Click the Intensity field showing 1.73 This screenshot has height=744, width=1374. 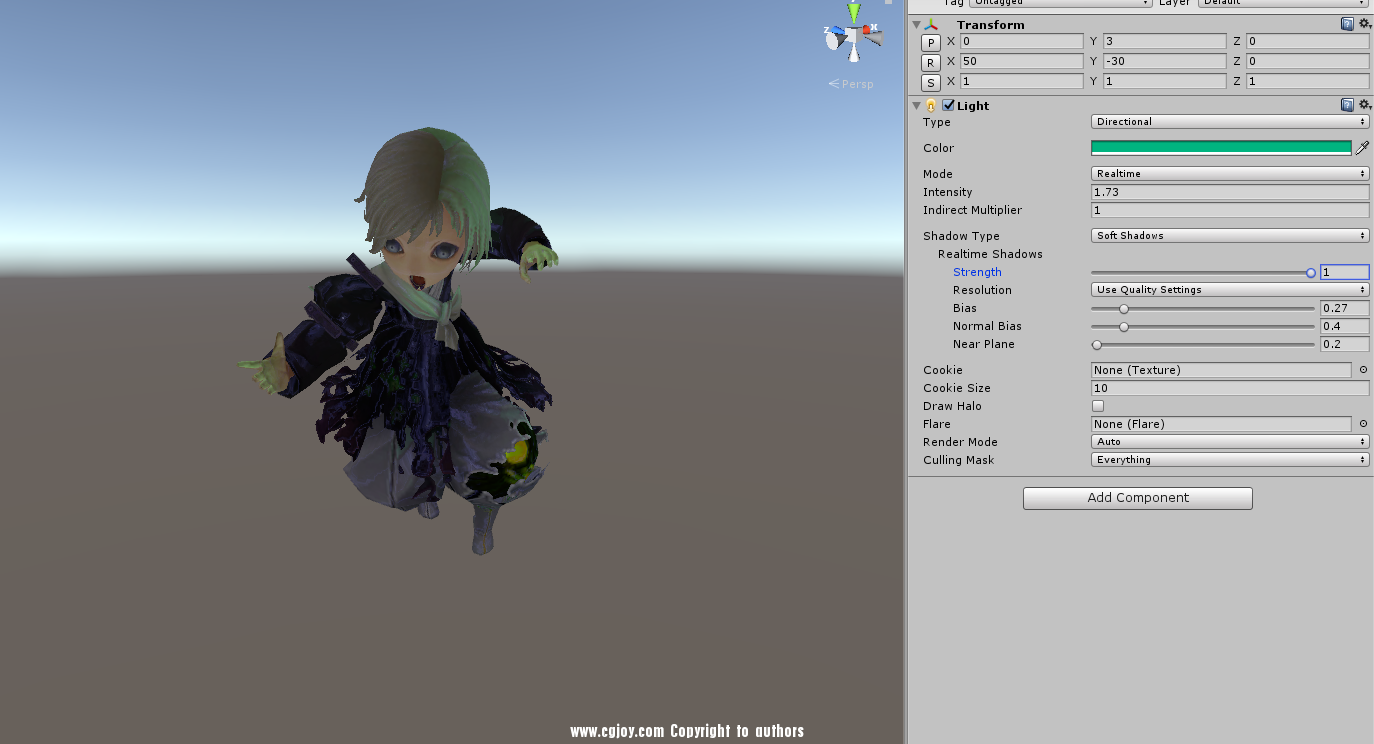coord(1230,192)
